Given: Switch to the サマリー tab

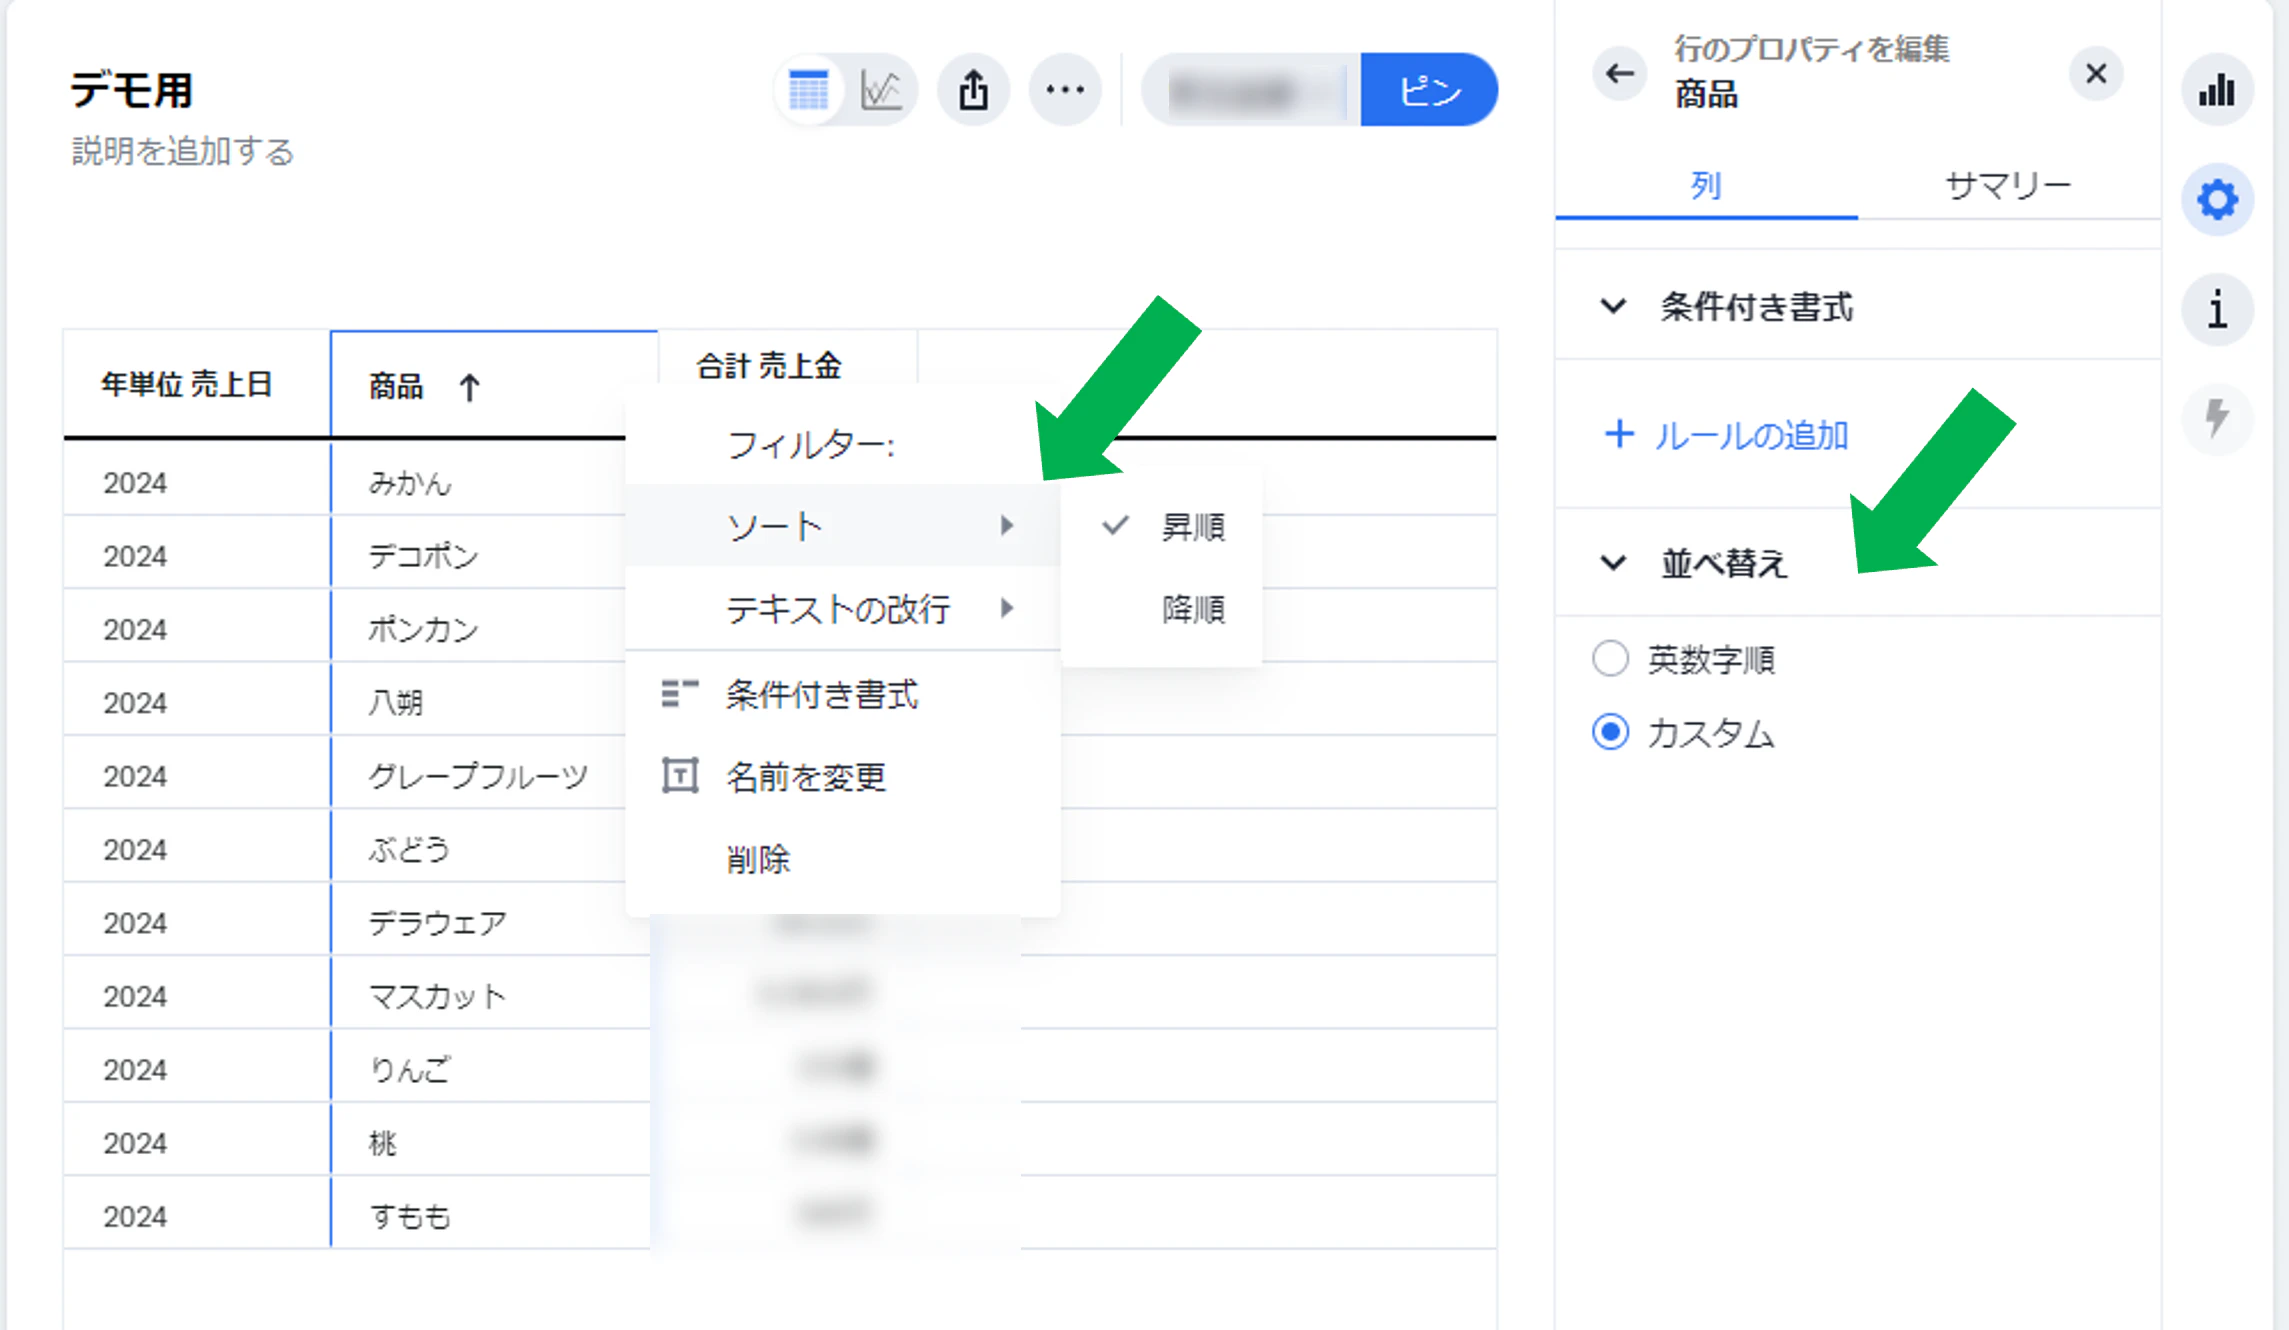Looking at the screenshot, I should [2008, 185].
